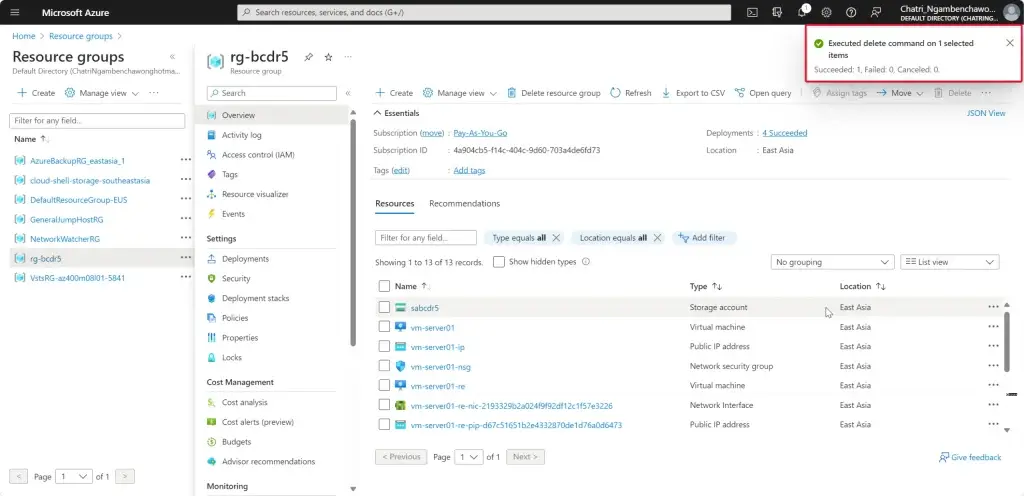Screen dimensions: 1024x496
Task: Open the Move dropdown
Action: [x=900, y=93]
